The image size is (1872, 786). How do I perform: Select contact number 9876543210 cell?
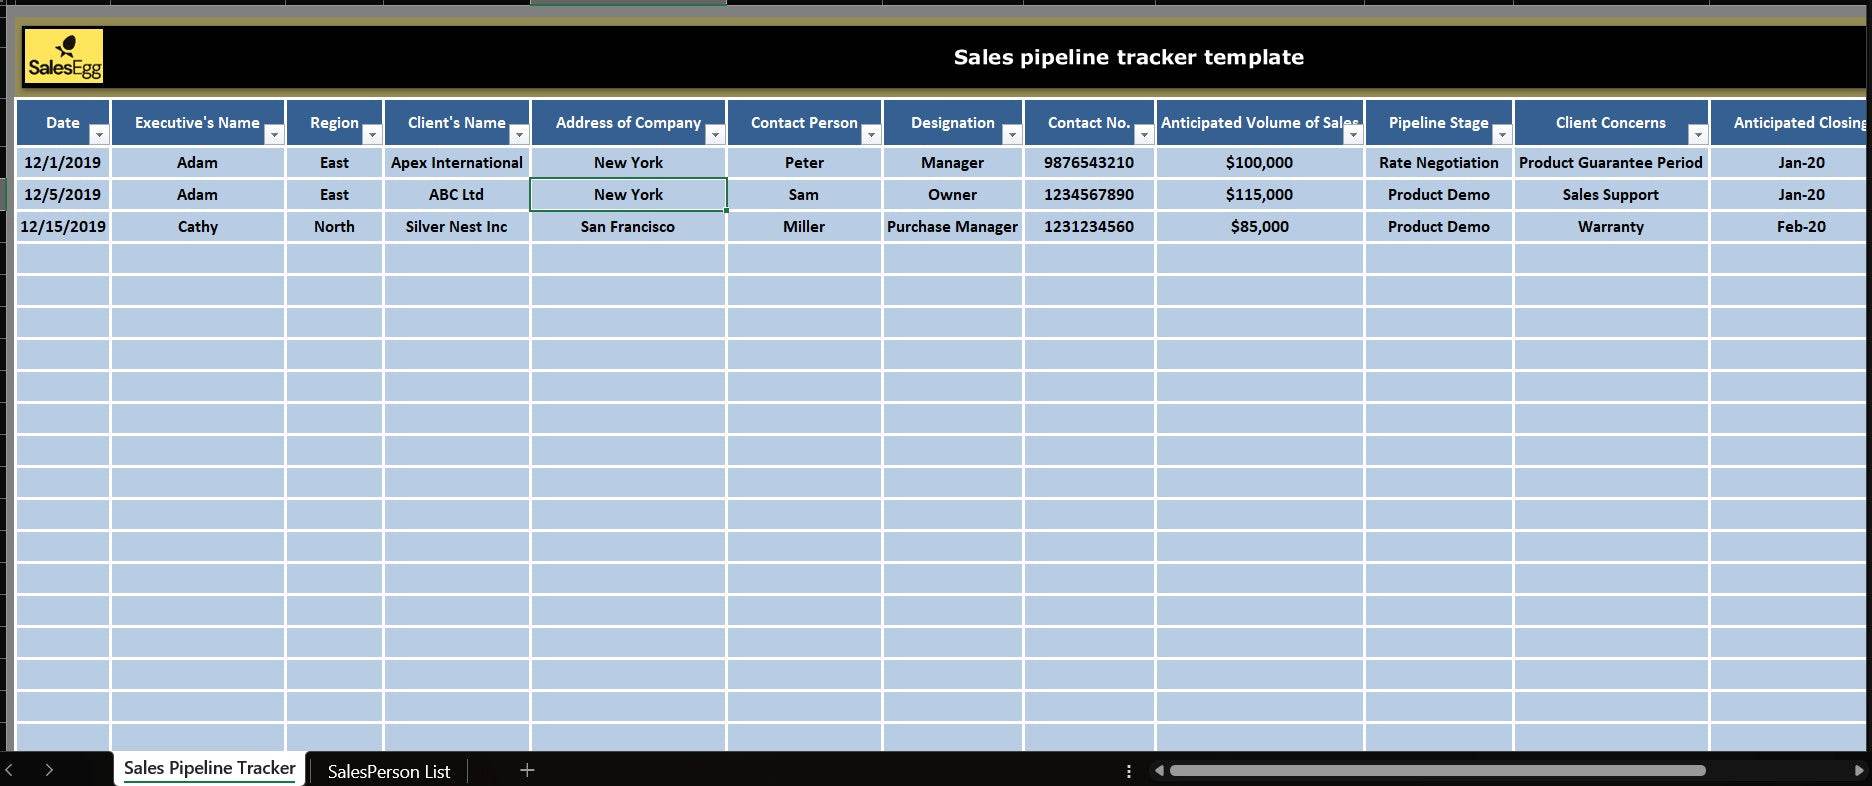(x=1089, y=162)
